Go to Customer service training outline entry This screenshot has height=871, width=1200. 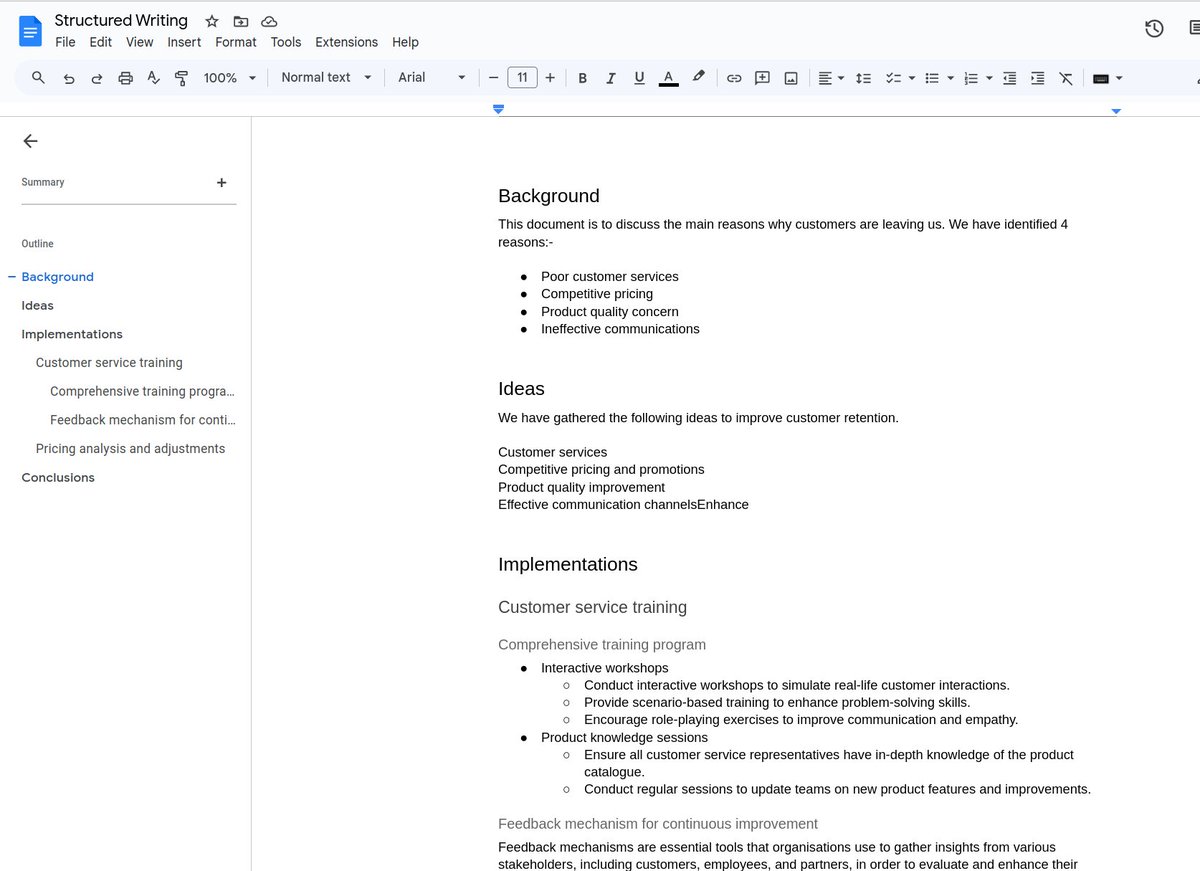(x=109, y=363)
